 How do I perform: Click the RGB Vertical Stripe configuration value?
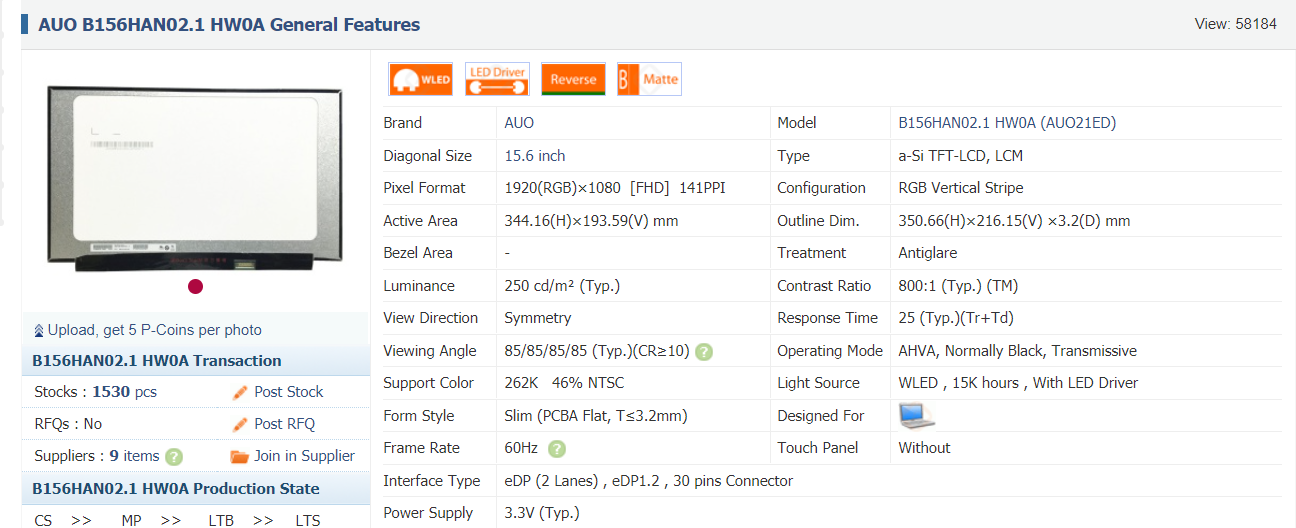pos(961,188)
